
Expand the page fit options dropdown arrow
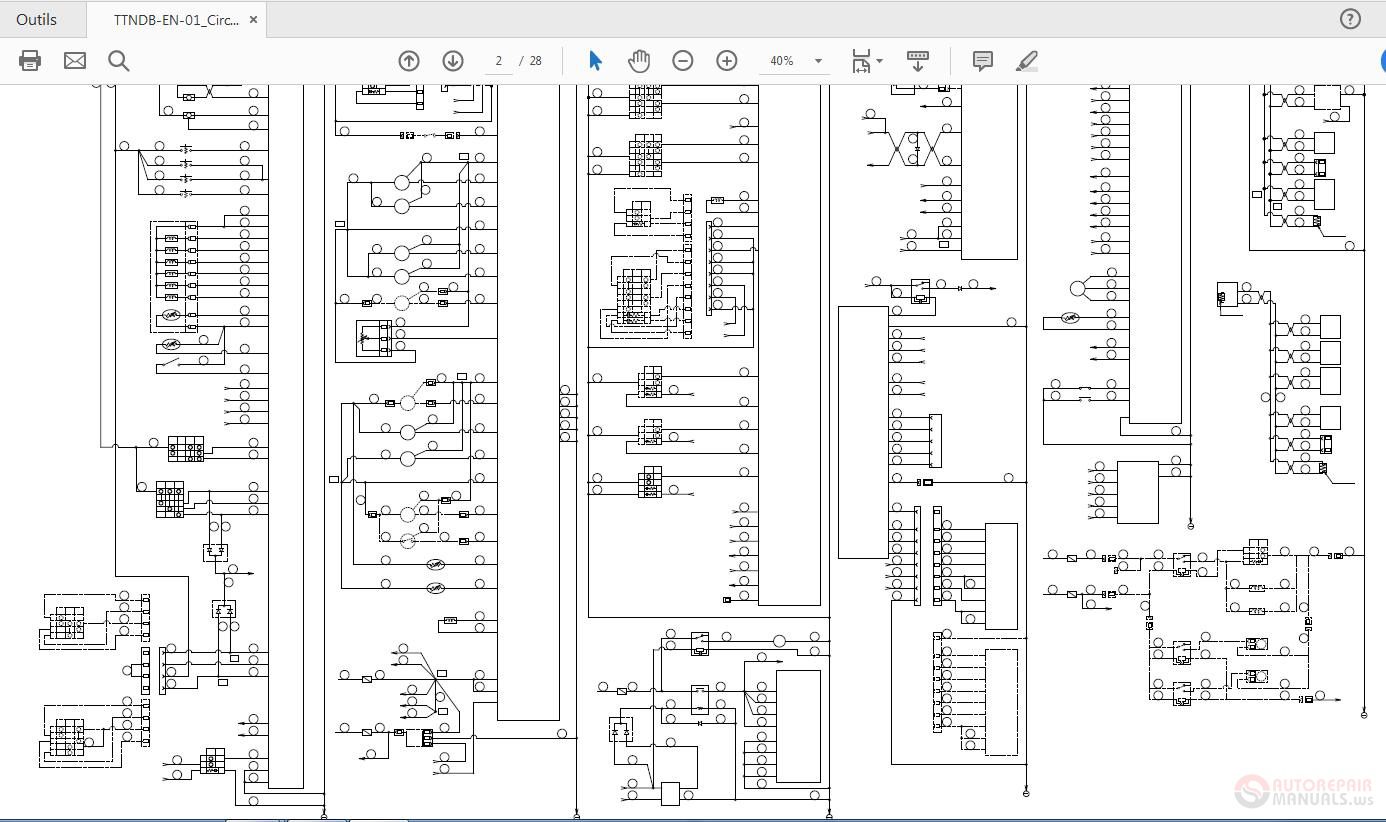coord(880,61)
